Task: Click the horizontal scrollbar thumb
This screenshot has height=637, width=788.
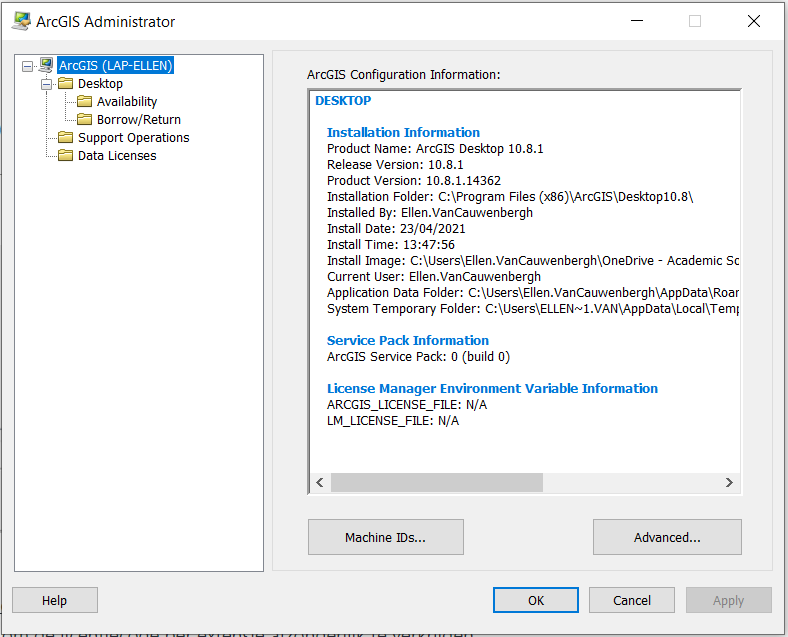Action: [437, 482]
